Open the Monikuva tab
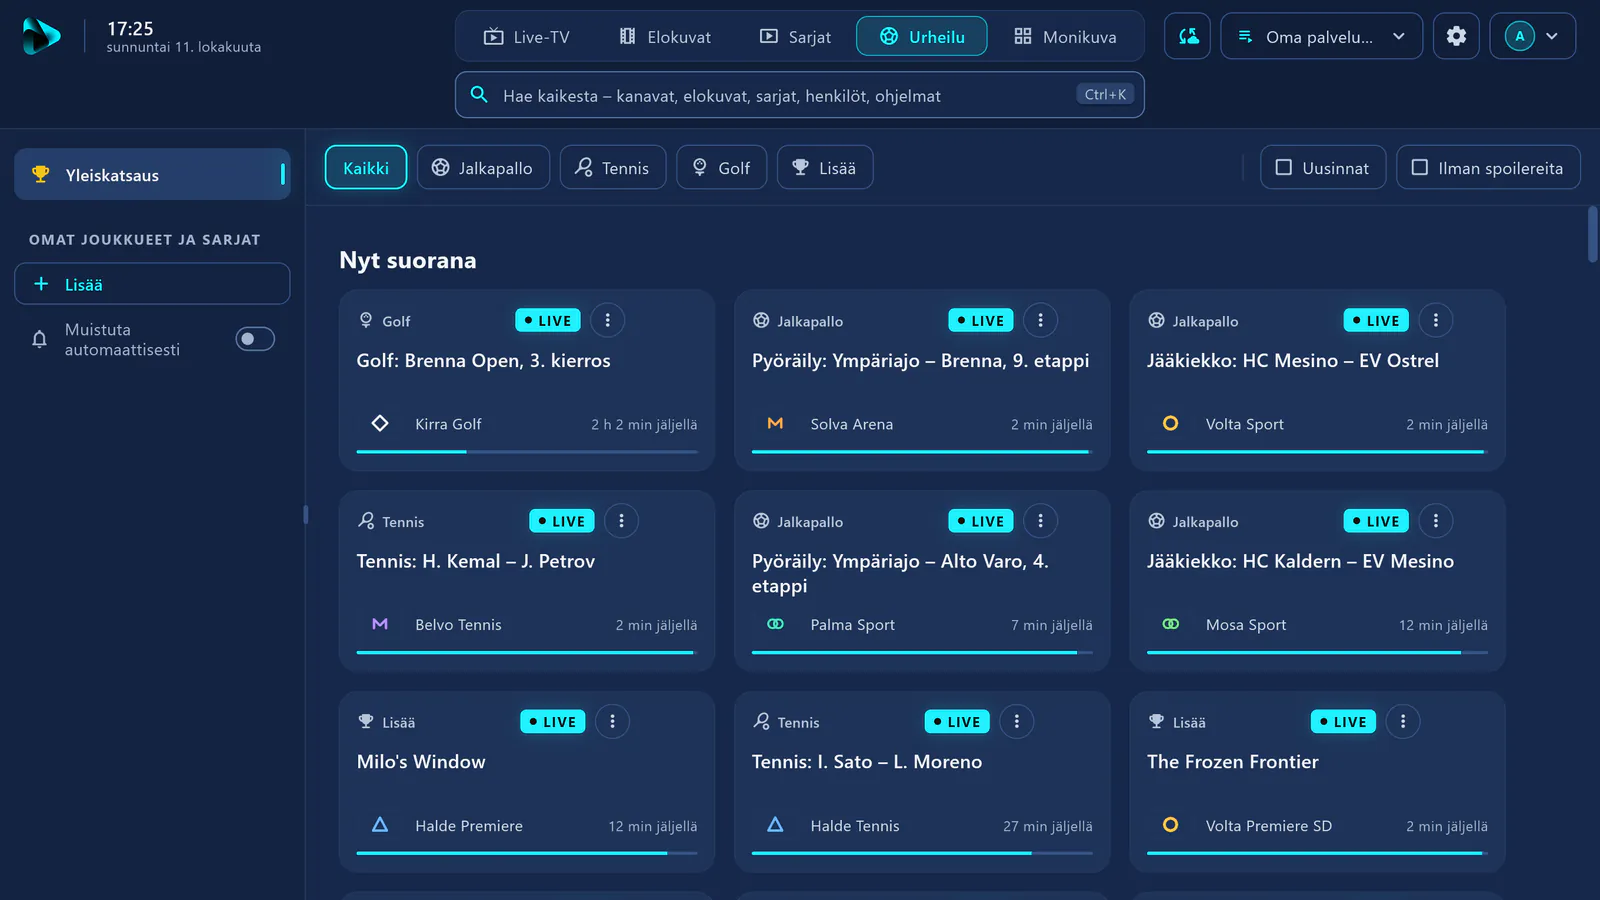This screenshot has width=1600, height=900. 1065,37
